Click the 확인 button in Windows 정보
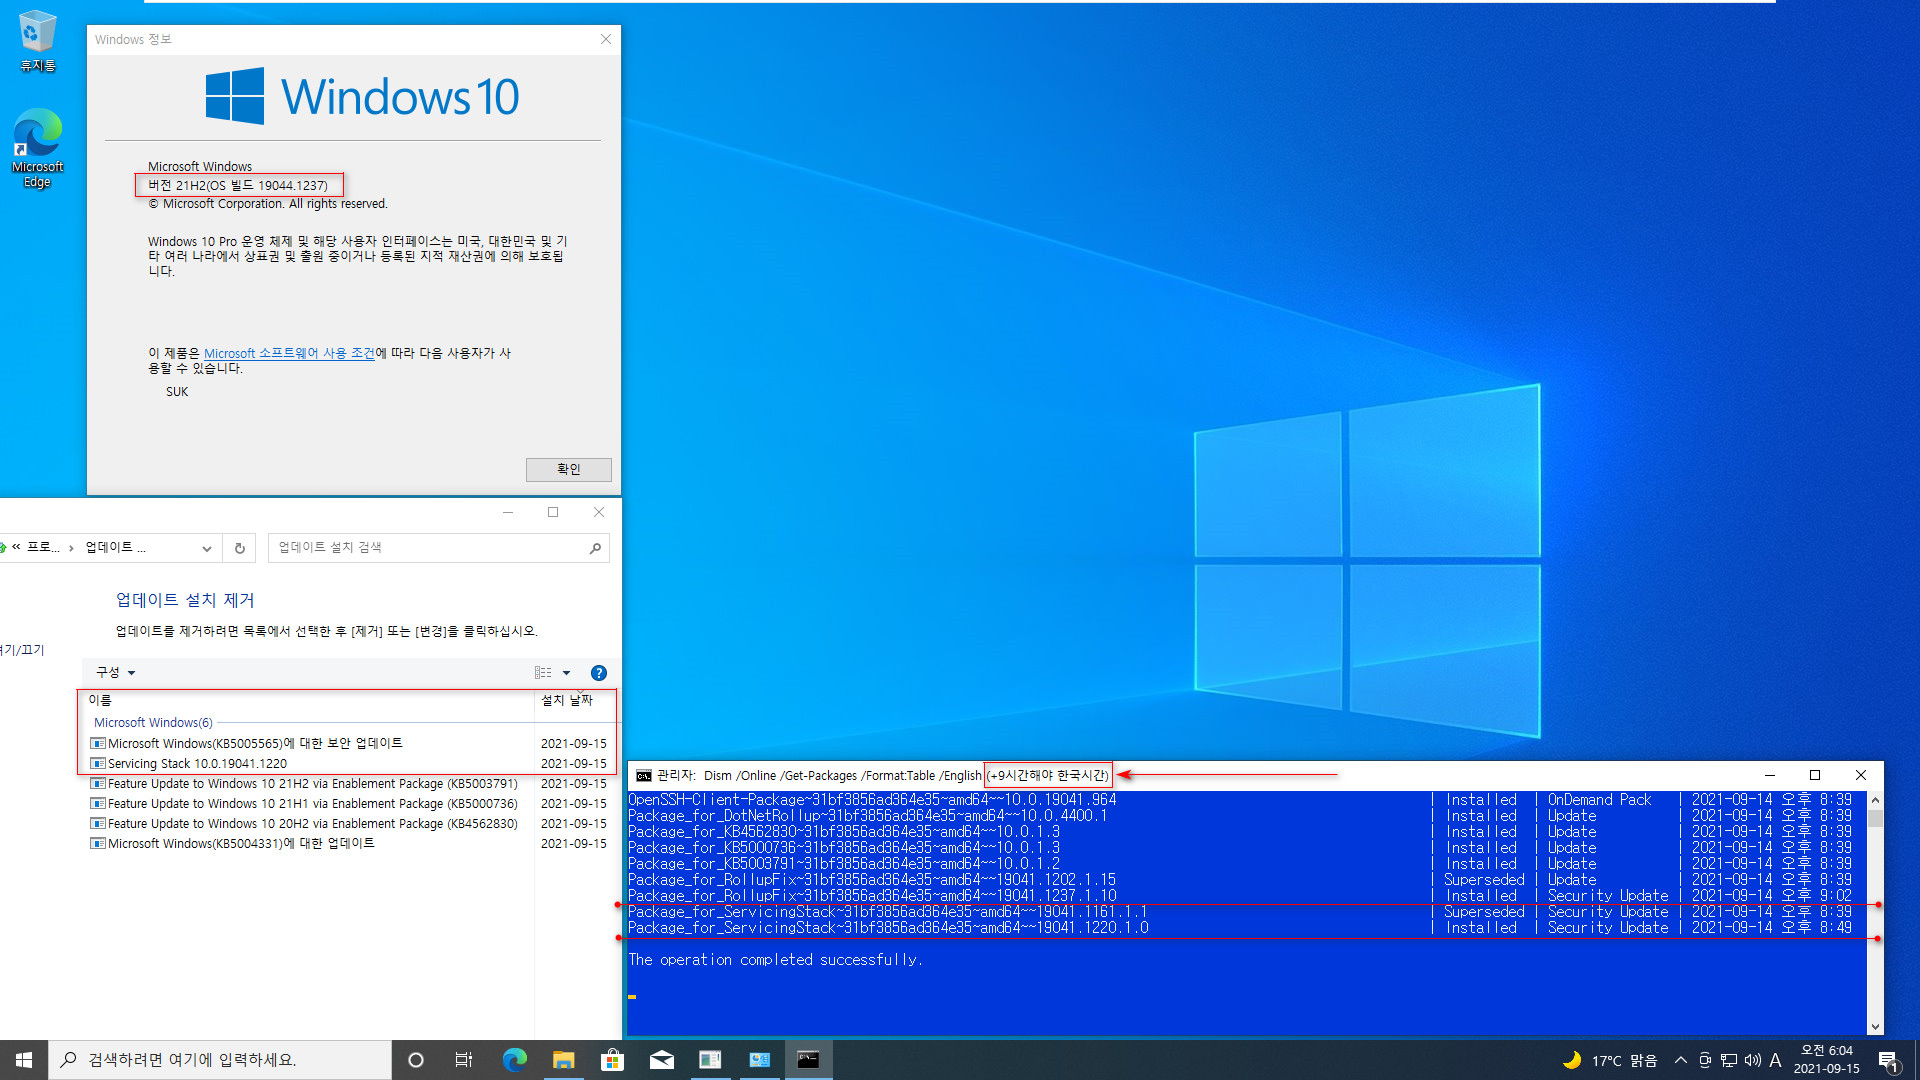The width and height of the screenshot is (1920, 1080). tap(568, 469)
